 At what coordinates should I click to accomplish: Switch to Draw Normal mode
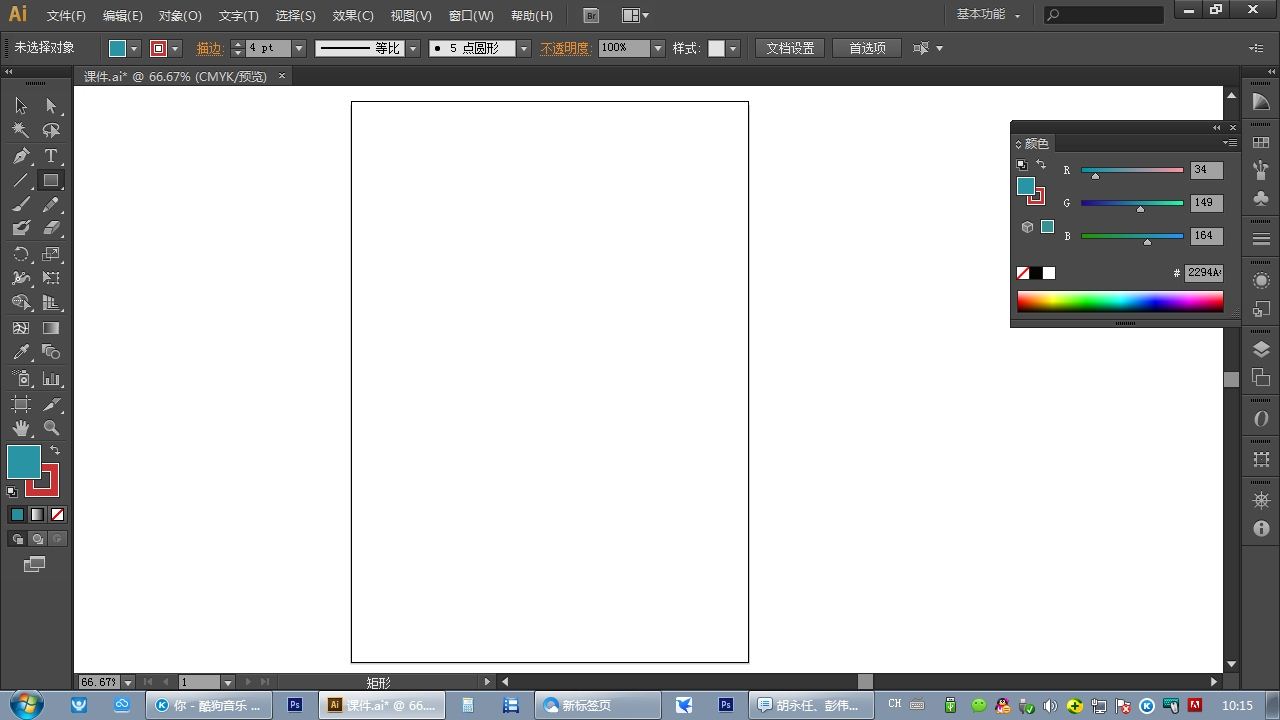pos(17,539)
